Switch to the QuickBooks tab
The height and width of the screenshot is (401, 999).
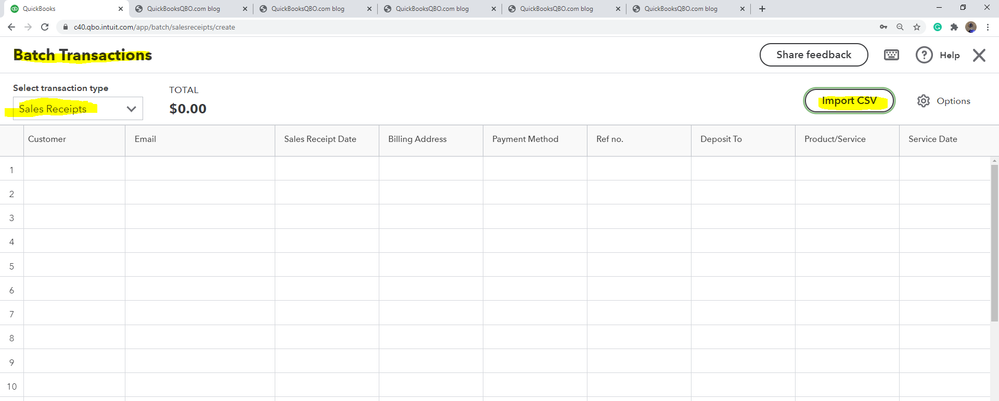coord(66,9)
